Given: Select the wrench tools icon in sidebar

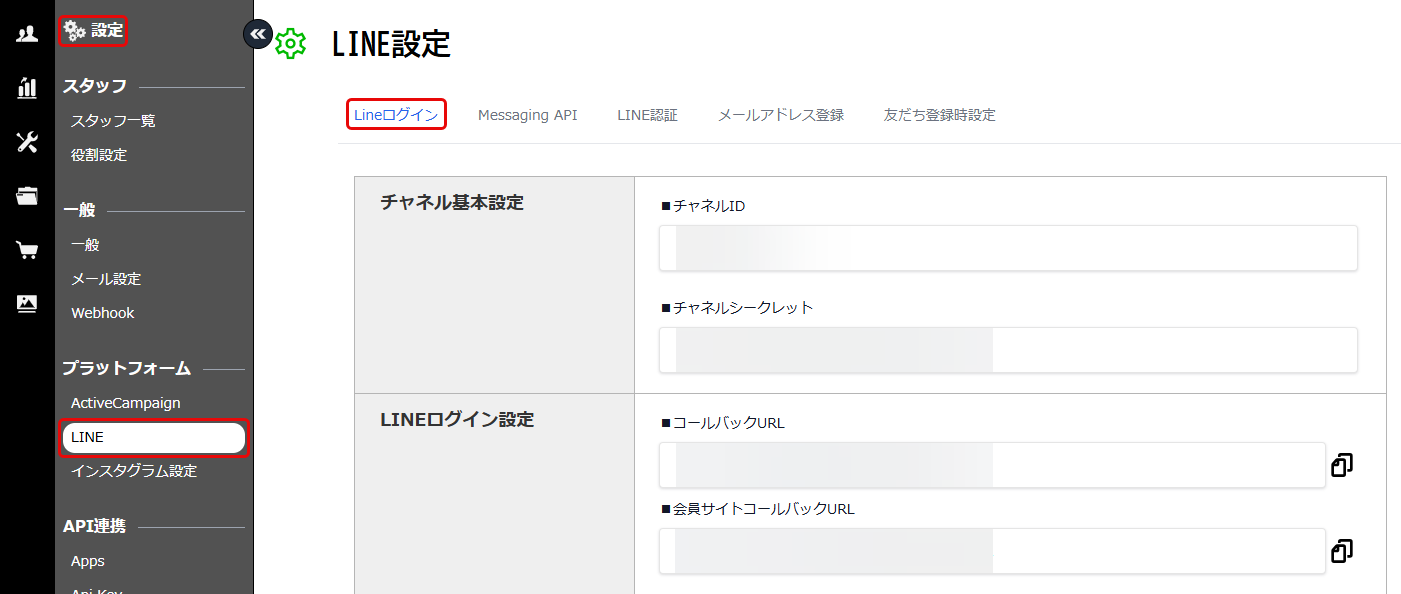Looking at the screenshot, I should click(x=27, y=144).
